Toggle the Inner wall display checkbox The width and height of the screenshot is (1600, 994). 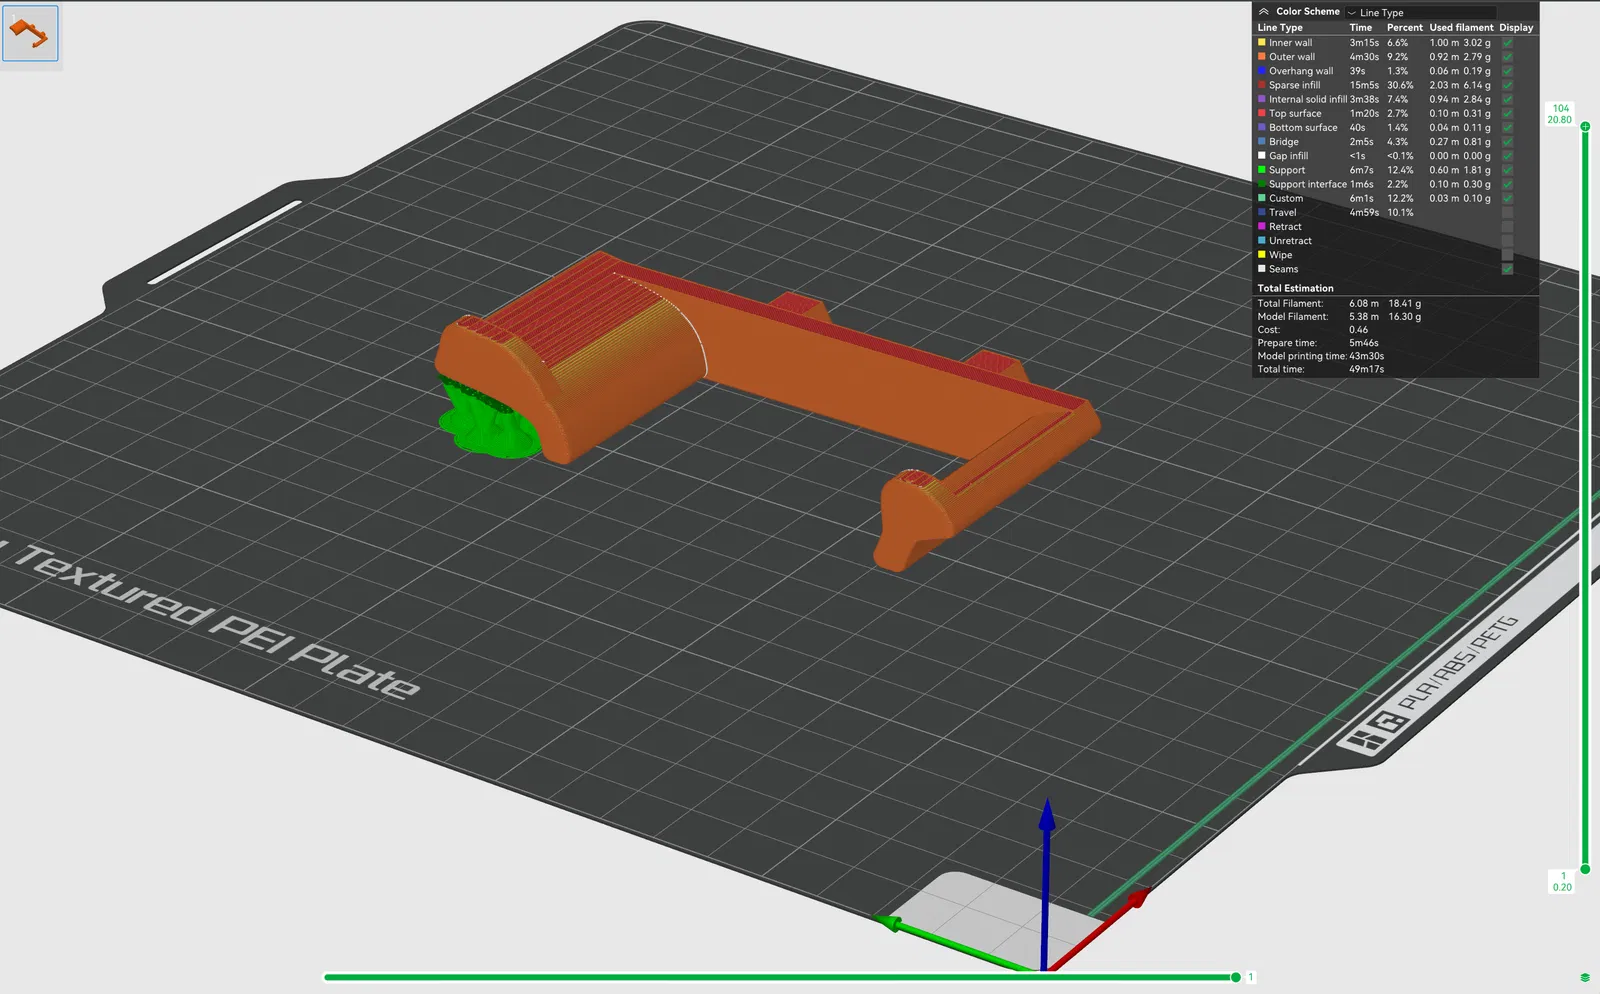pos(1507,43)
